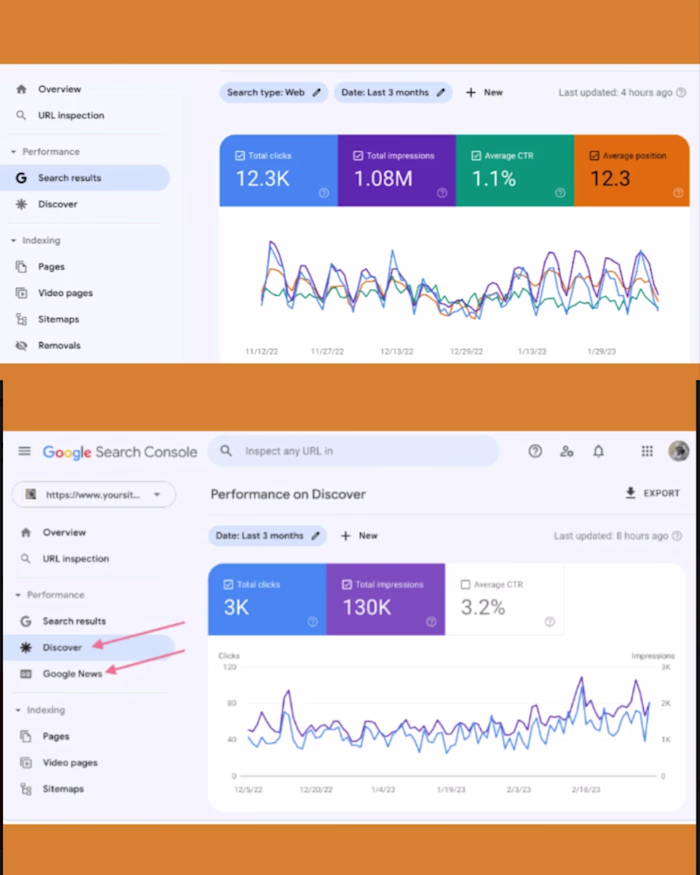
Task: Edit Discover Date: Last 3 months pencil
Action: point(315,536)
